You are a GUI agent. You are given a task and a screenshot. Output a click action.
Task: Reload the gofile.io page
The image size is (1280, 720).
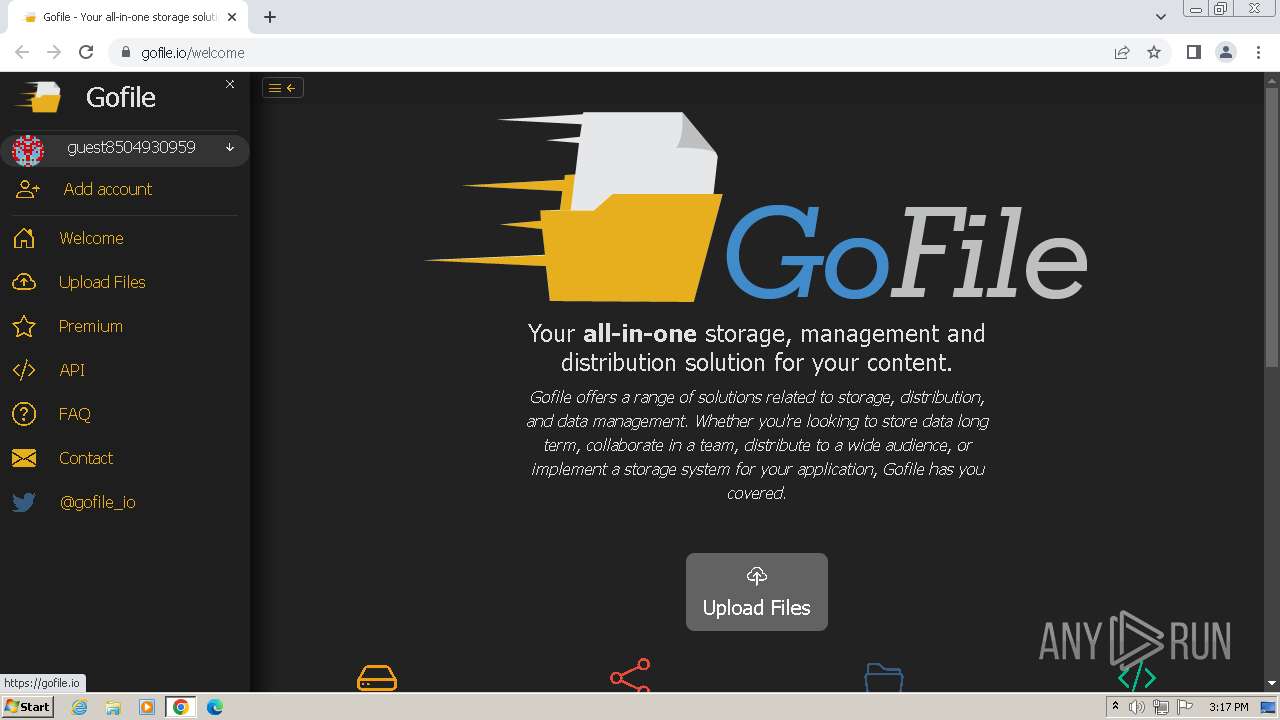point(86,52)
